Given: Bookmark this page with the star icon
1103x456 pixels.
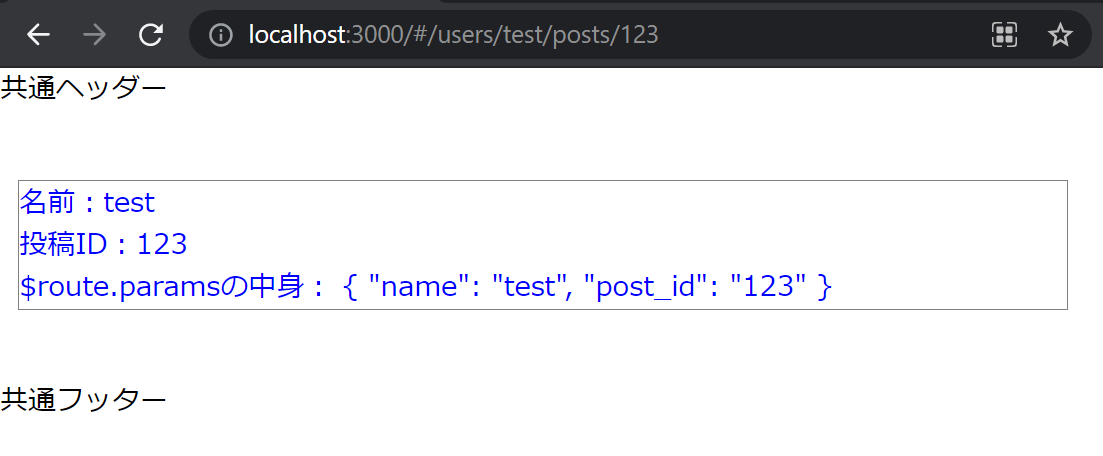Looking at the screenshot, I should 1059,35.
